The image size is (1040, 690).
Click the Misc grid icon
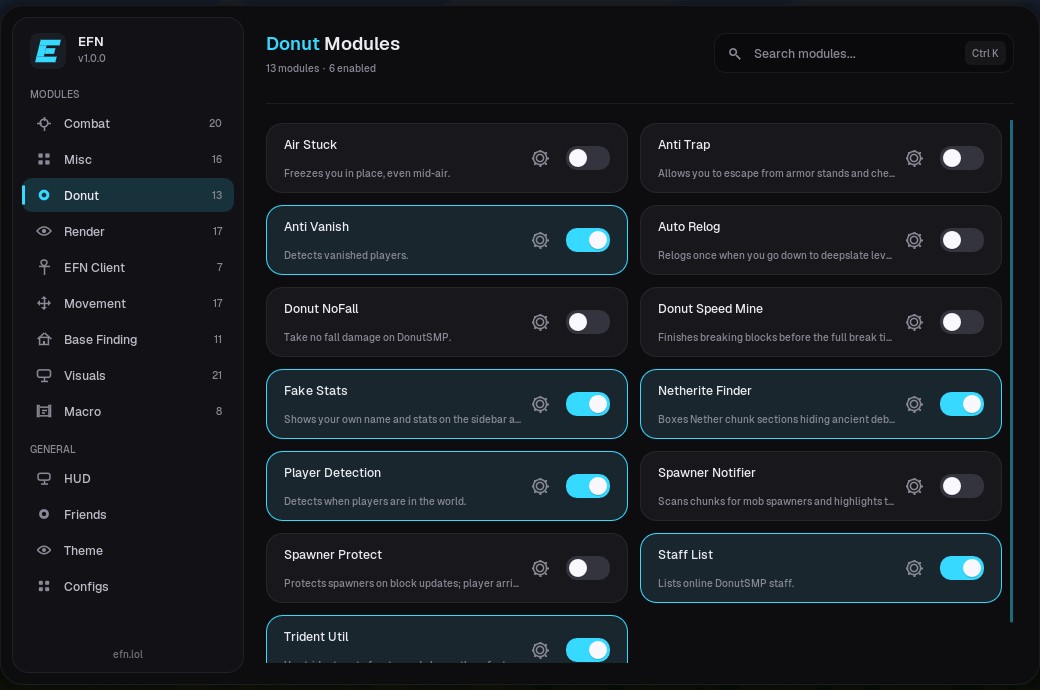pos(44,159)
